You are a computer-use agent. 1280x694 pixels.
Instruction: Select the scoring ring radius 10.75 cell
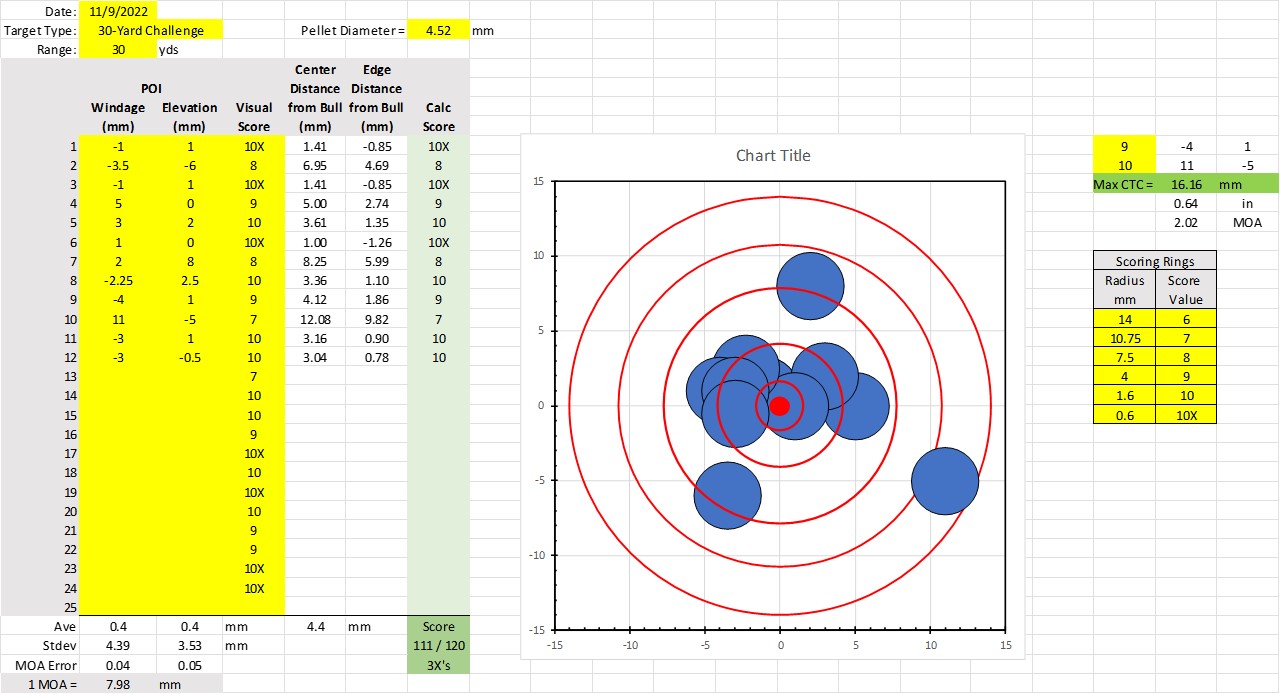pyautogui.click(x=1124, y=337)
